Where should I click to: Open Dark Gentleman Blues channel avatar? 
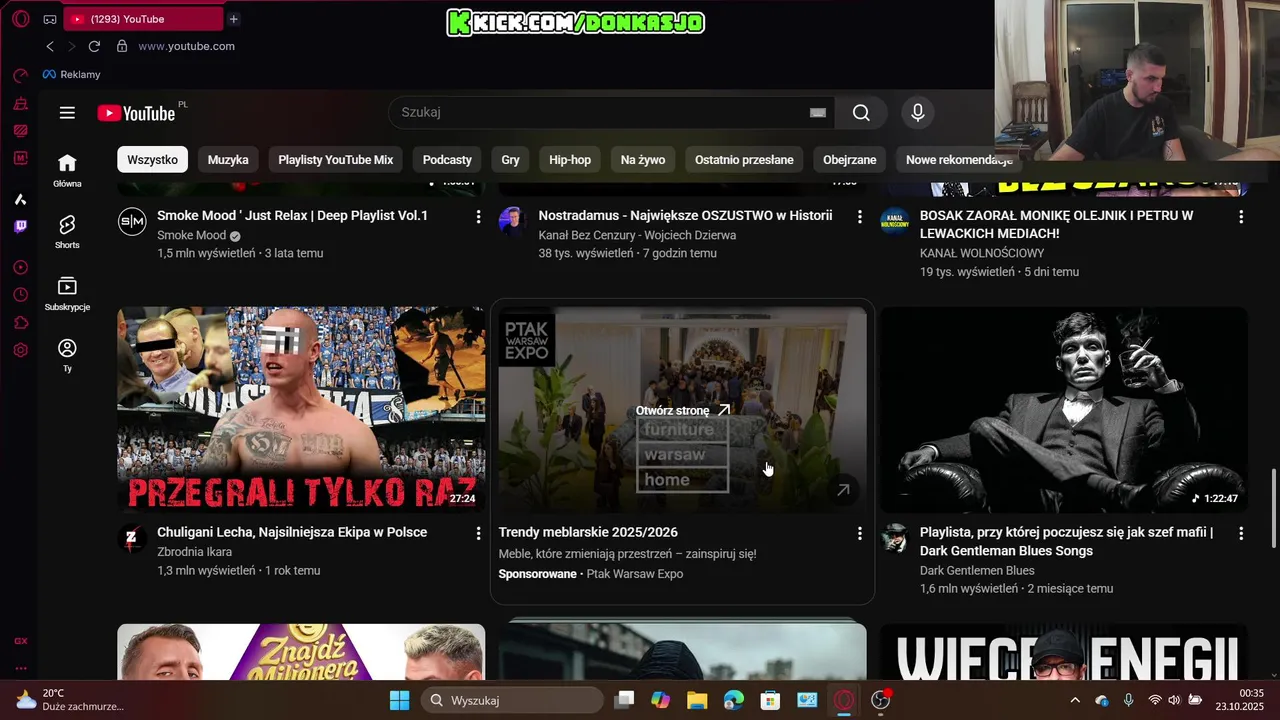895,538
